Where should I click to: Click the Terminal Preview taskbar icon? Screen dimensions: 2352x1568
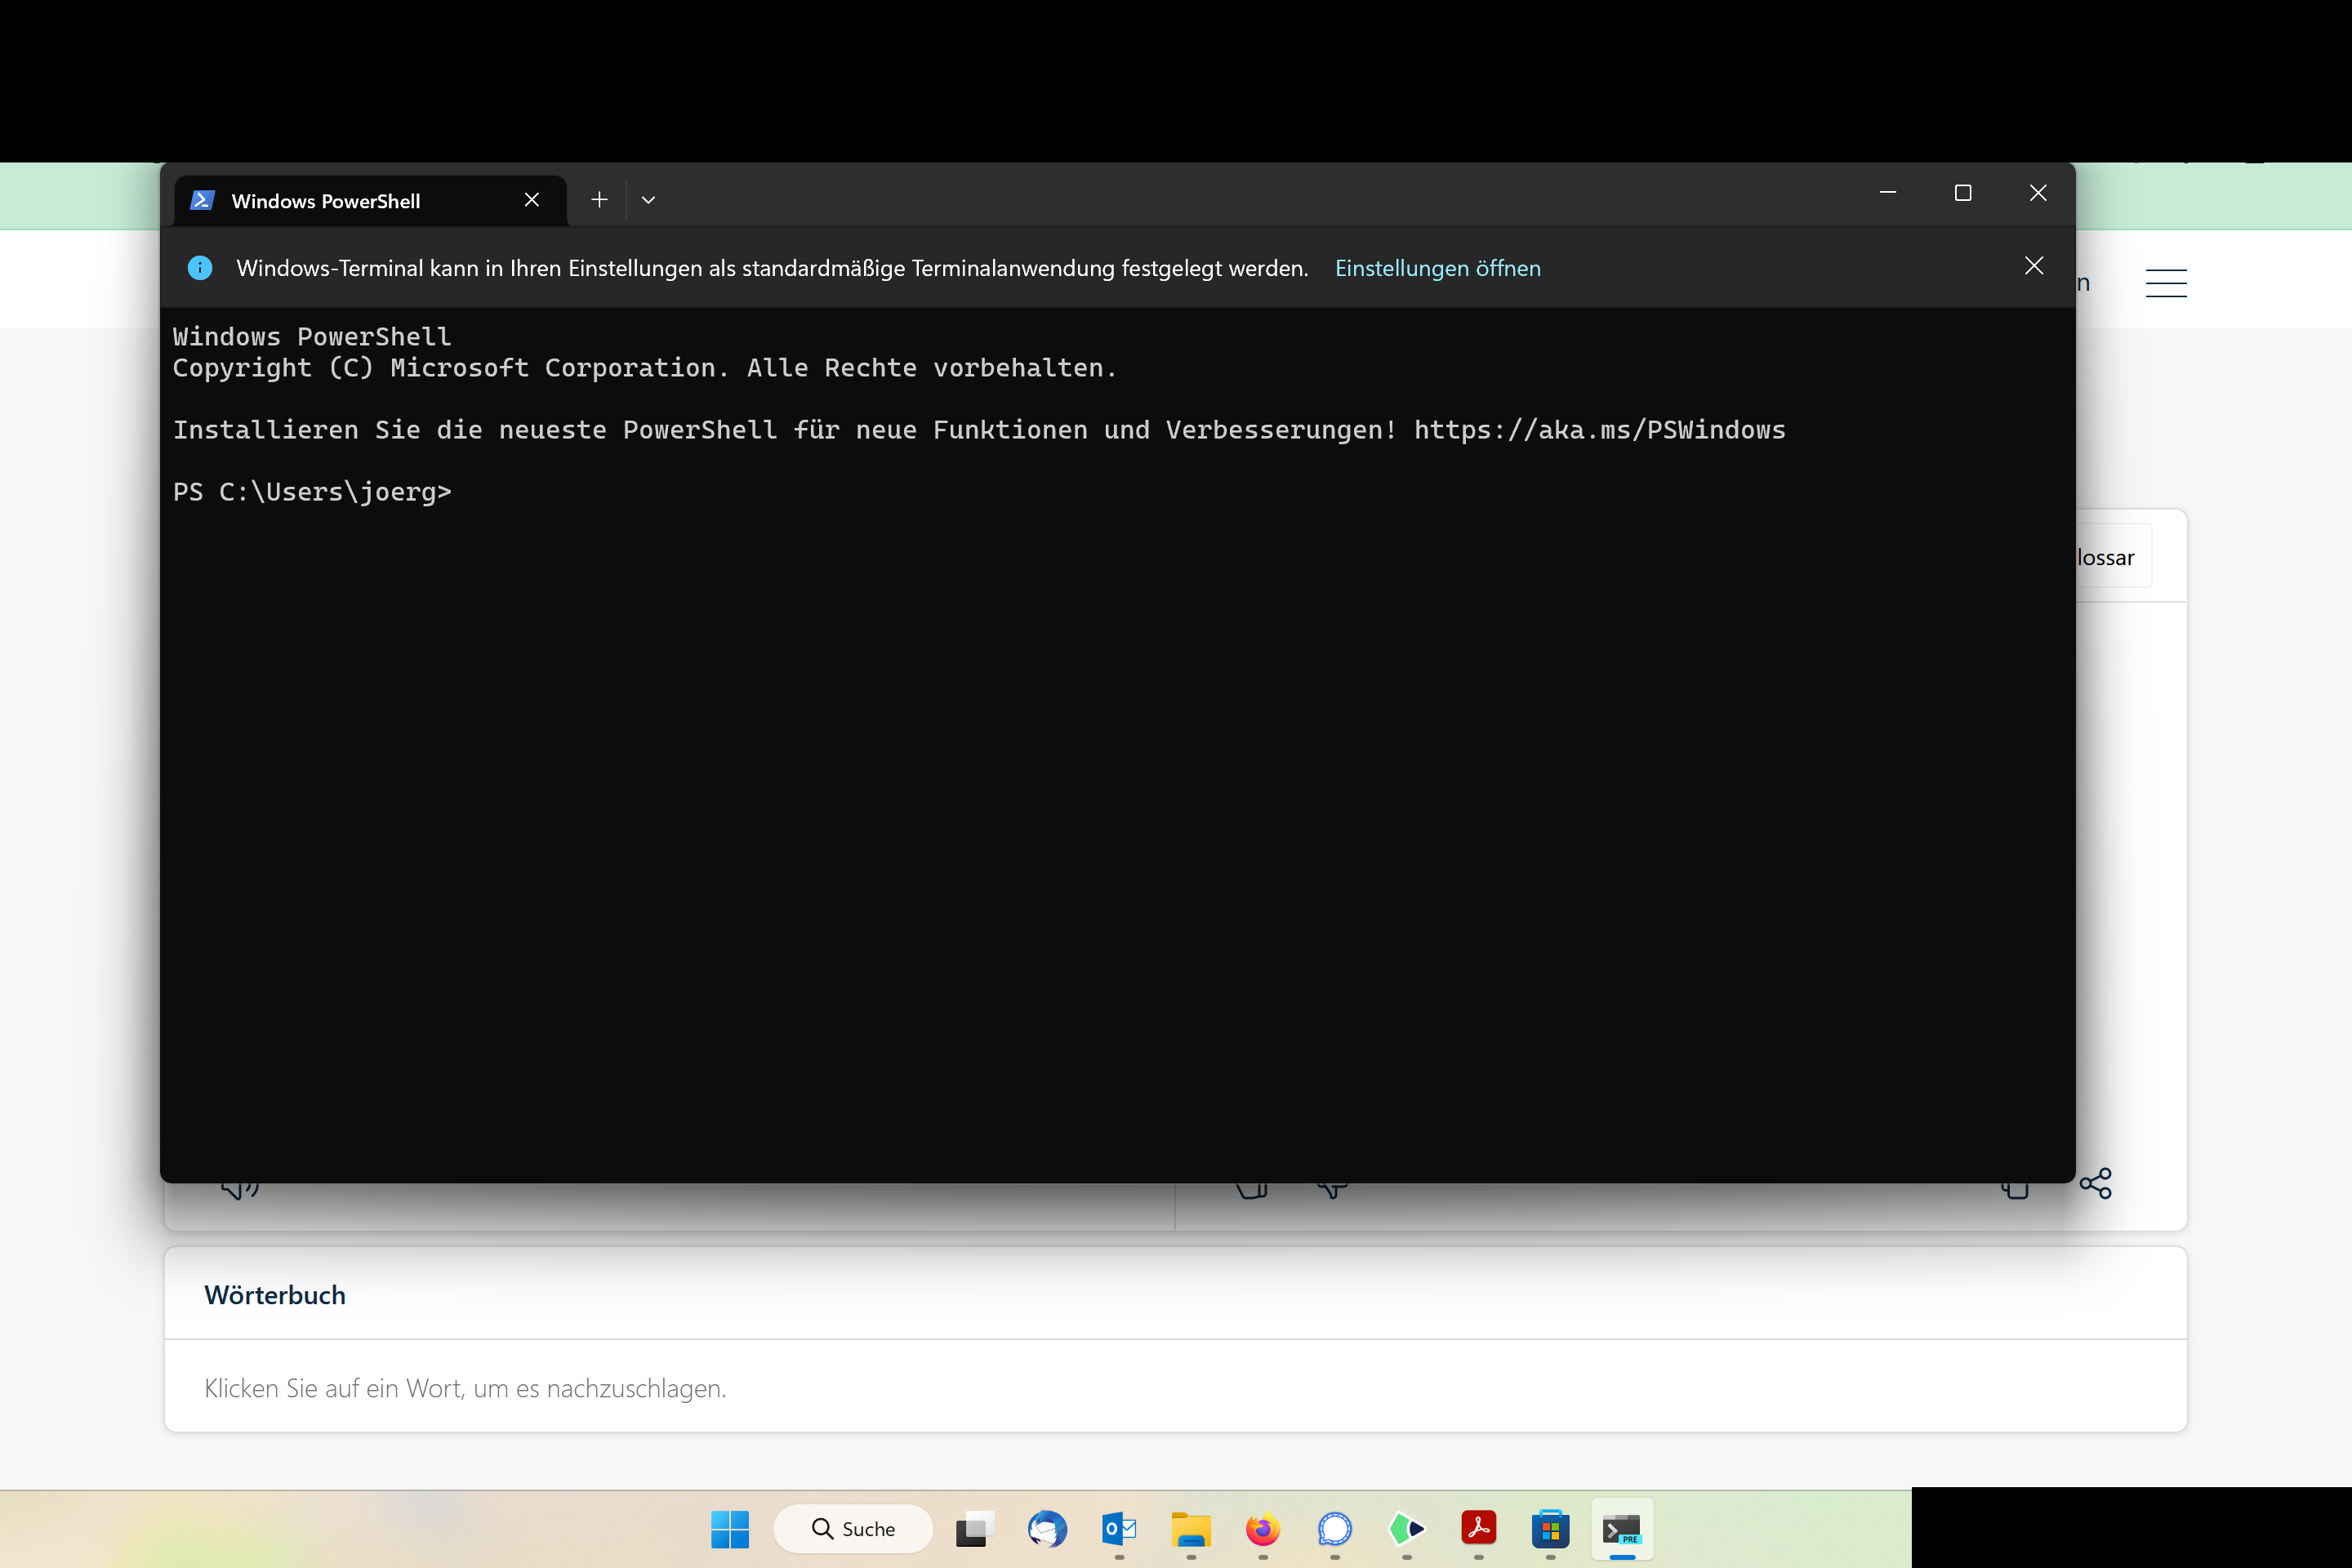point(1622,1528)
